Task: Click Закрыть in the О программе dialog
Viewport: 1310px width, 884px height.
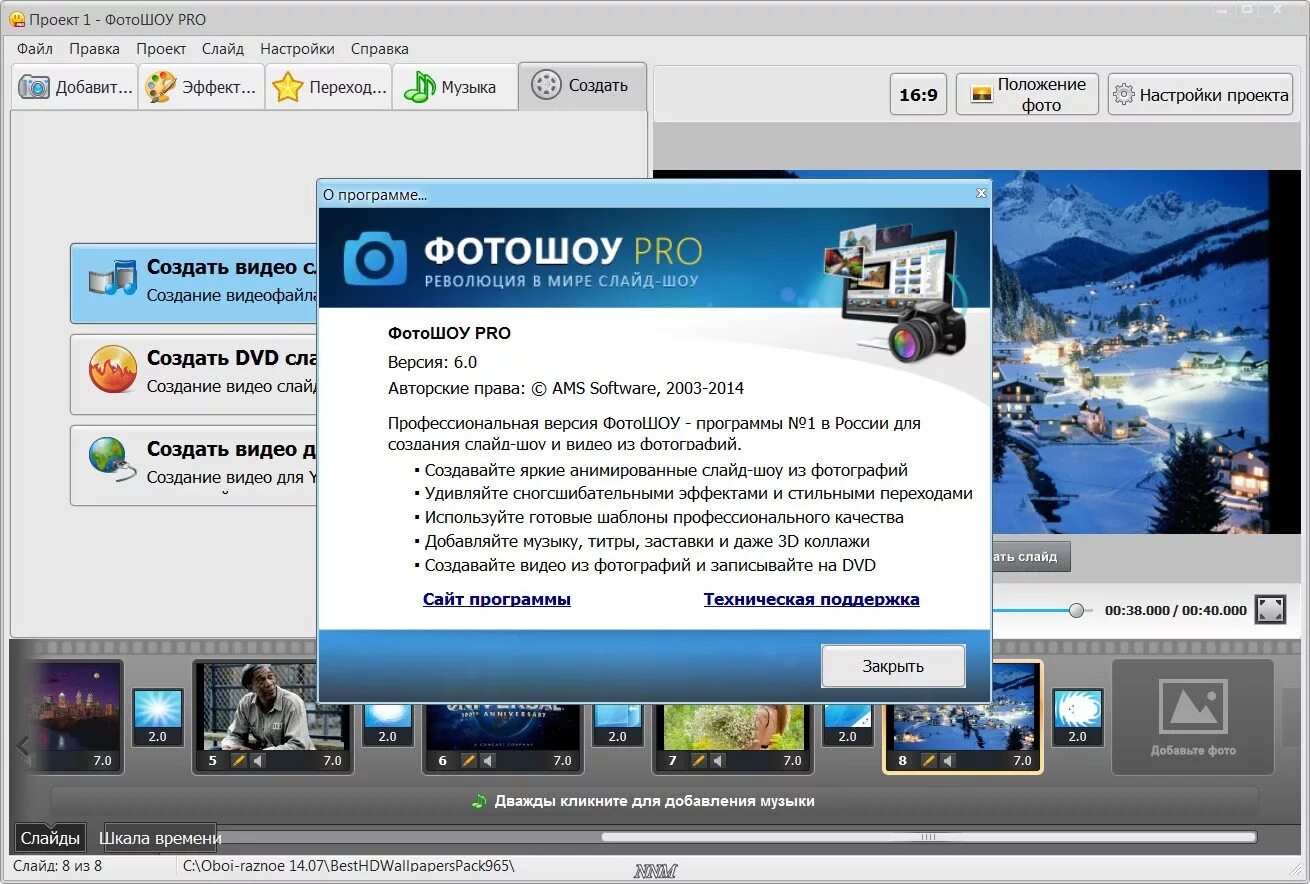Action: coord(893,666)
